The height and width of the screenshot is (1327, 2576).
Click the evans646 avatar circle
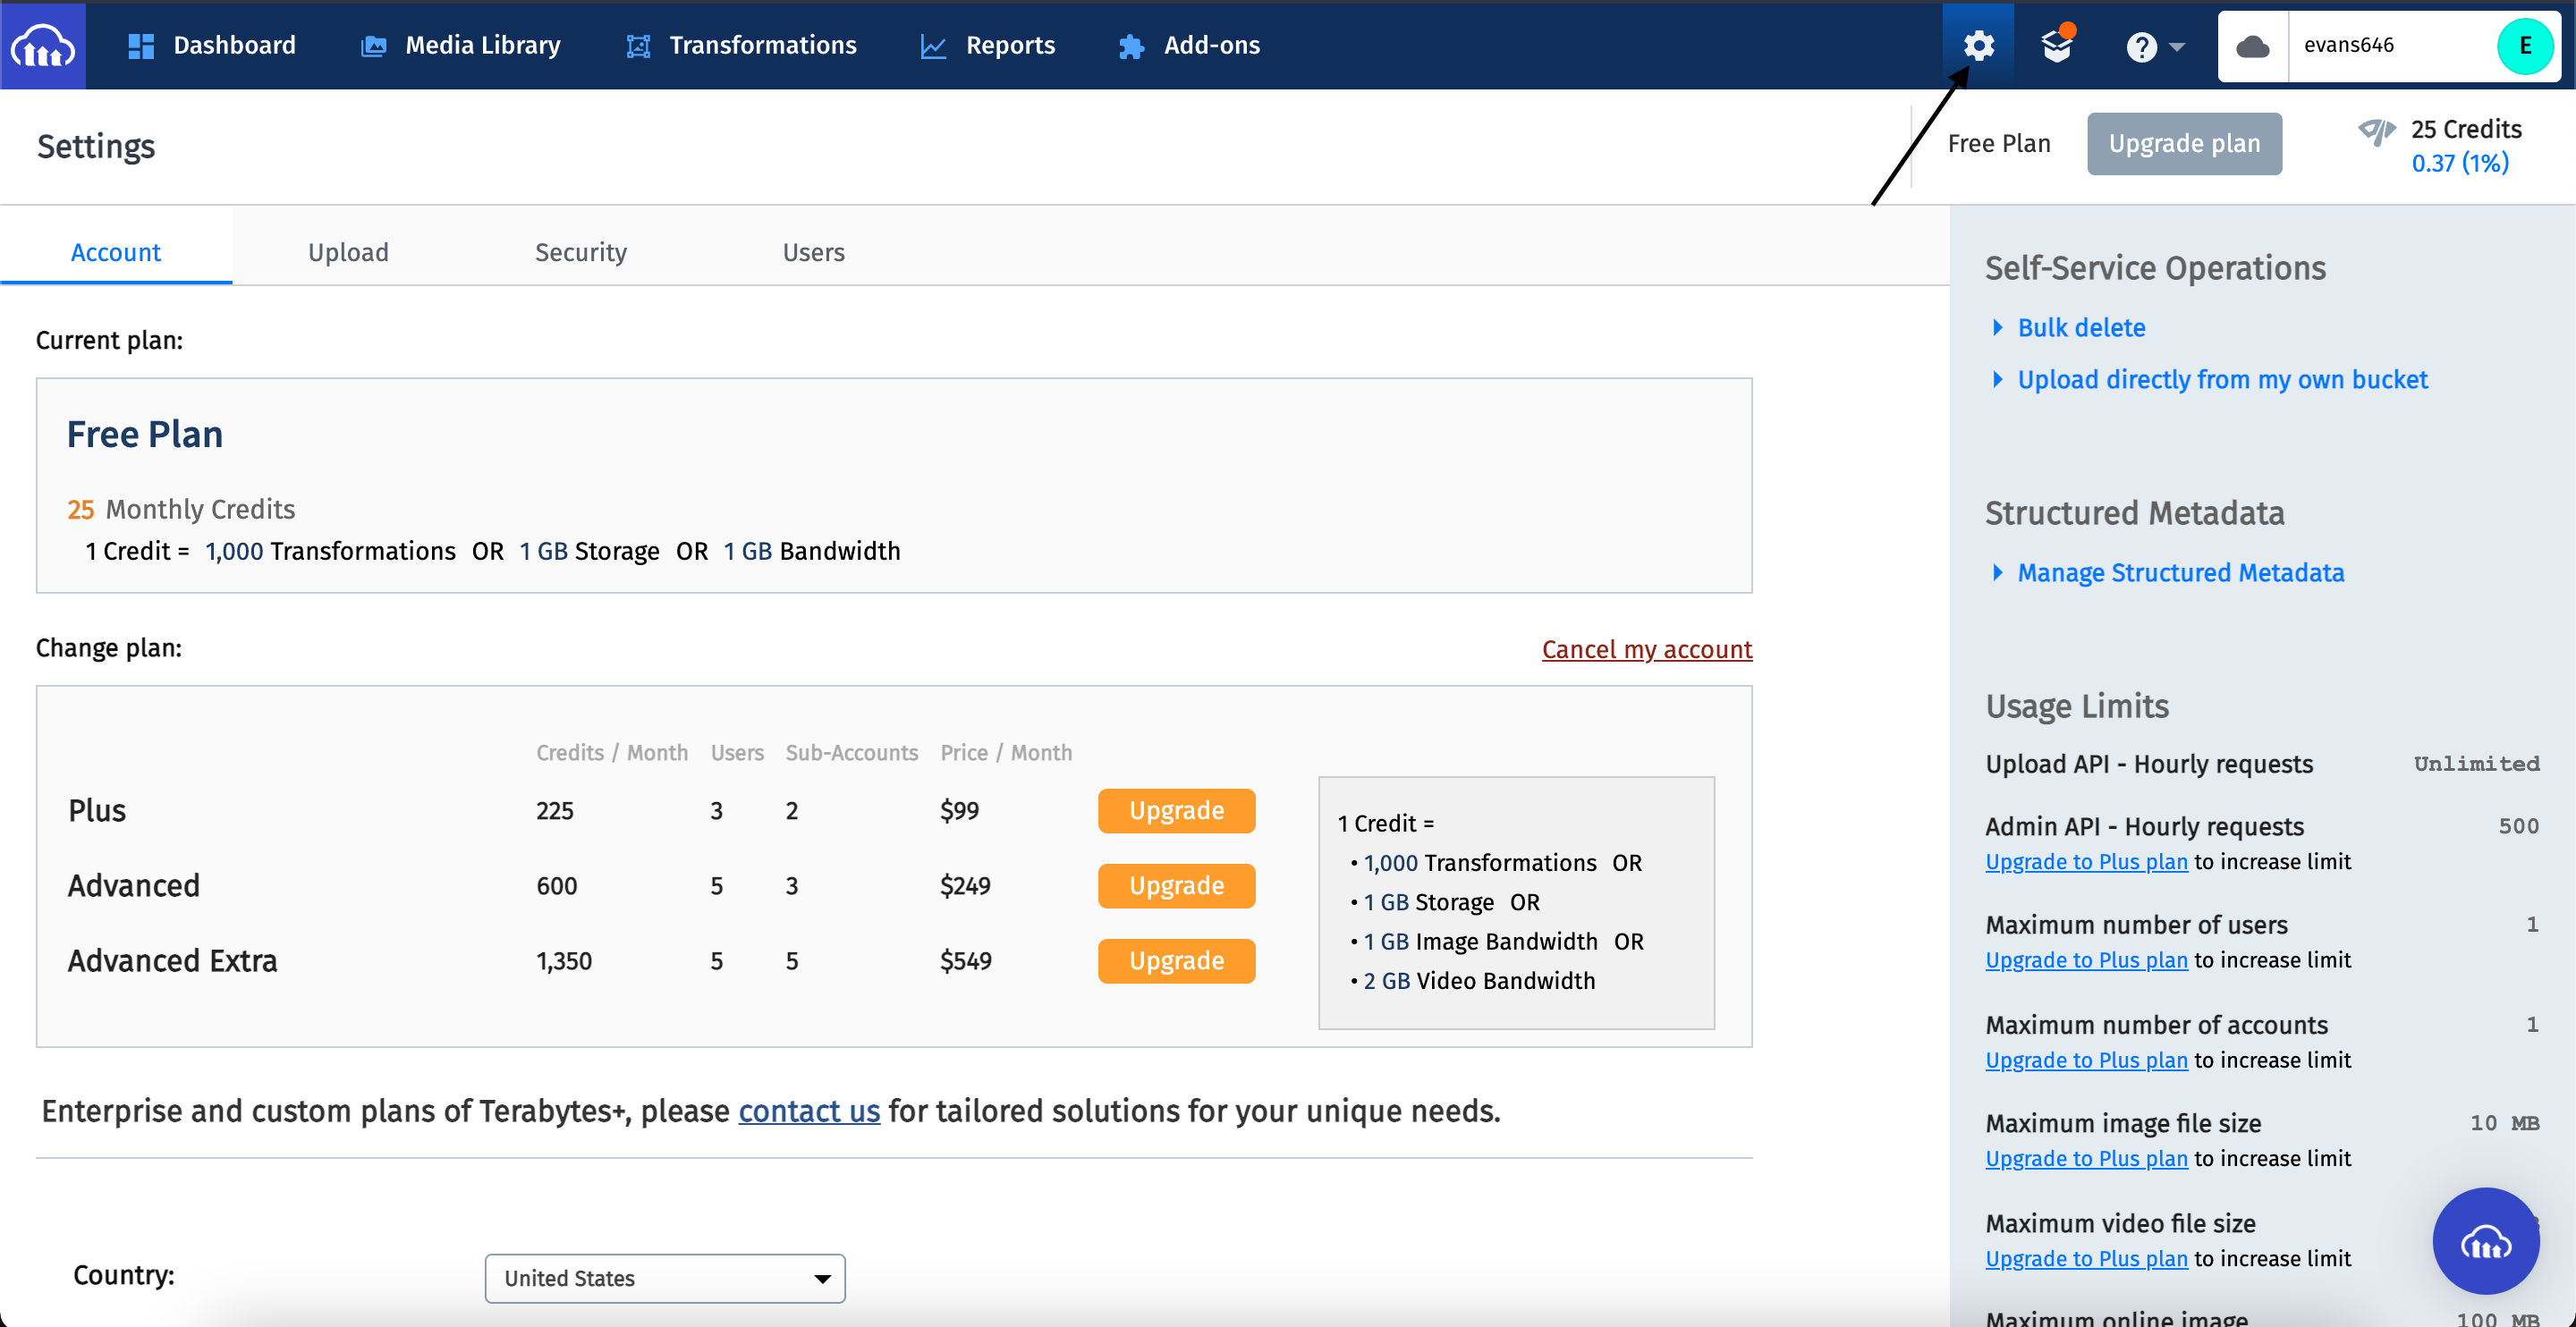(x=2527, y=45)
